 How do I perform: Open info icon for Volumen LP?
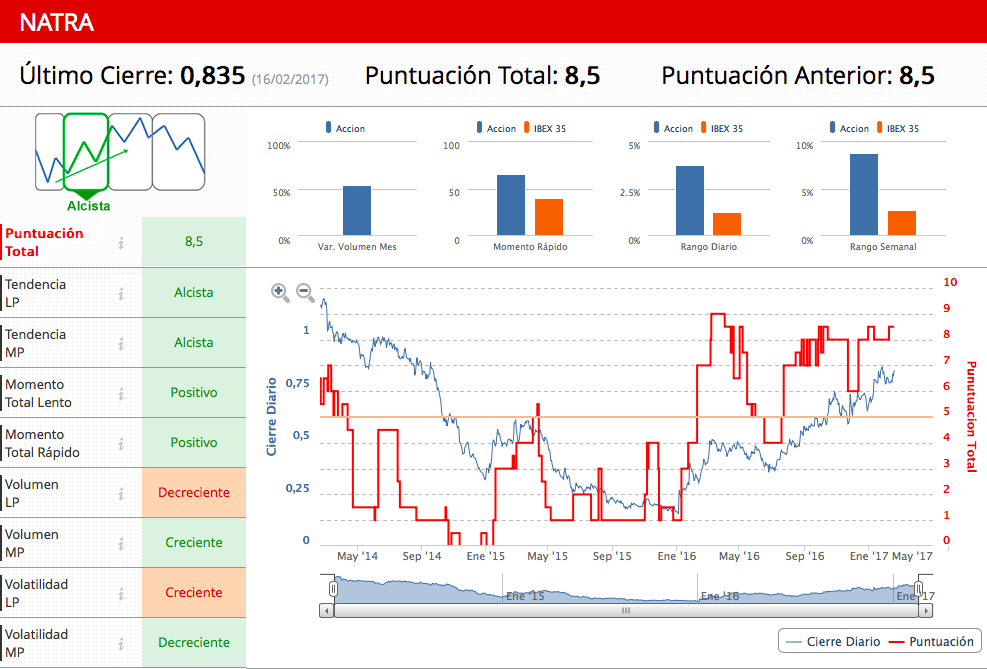tap(121, 493)
